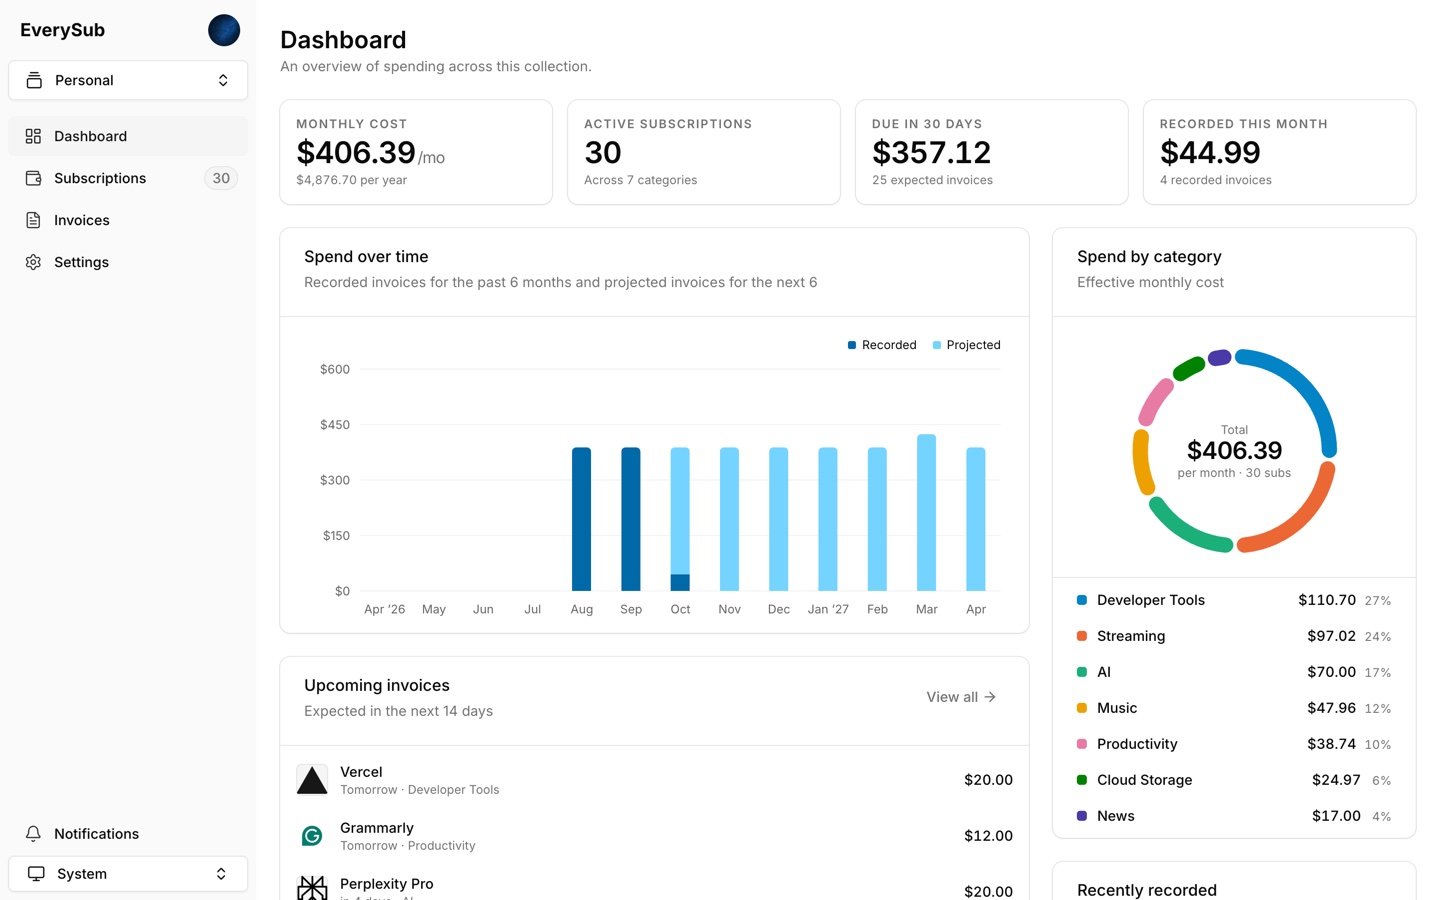Click the Active Subscriptions card
The image size is (1440, 900).
click(704, 152)
